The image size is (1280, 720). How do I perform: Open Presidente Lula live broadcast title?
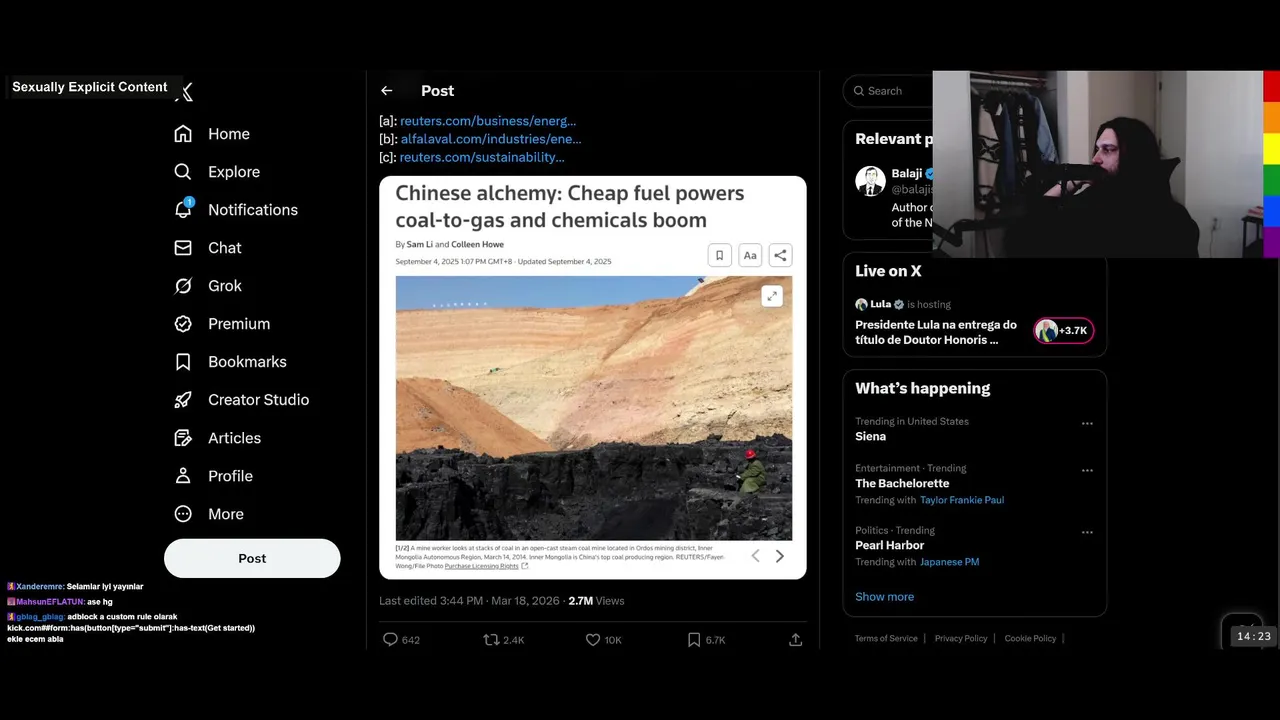coord(936,332)
